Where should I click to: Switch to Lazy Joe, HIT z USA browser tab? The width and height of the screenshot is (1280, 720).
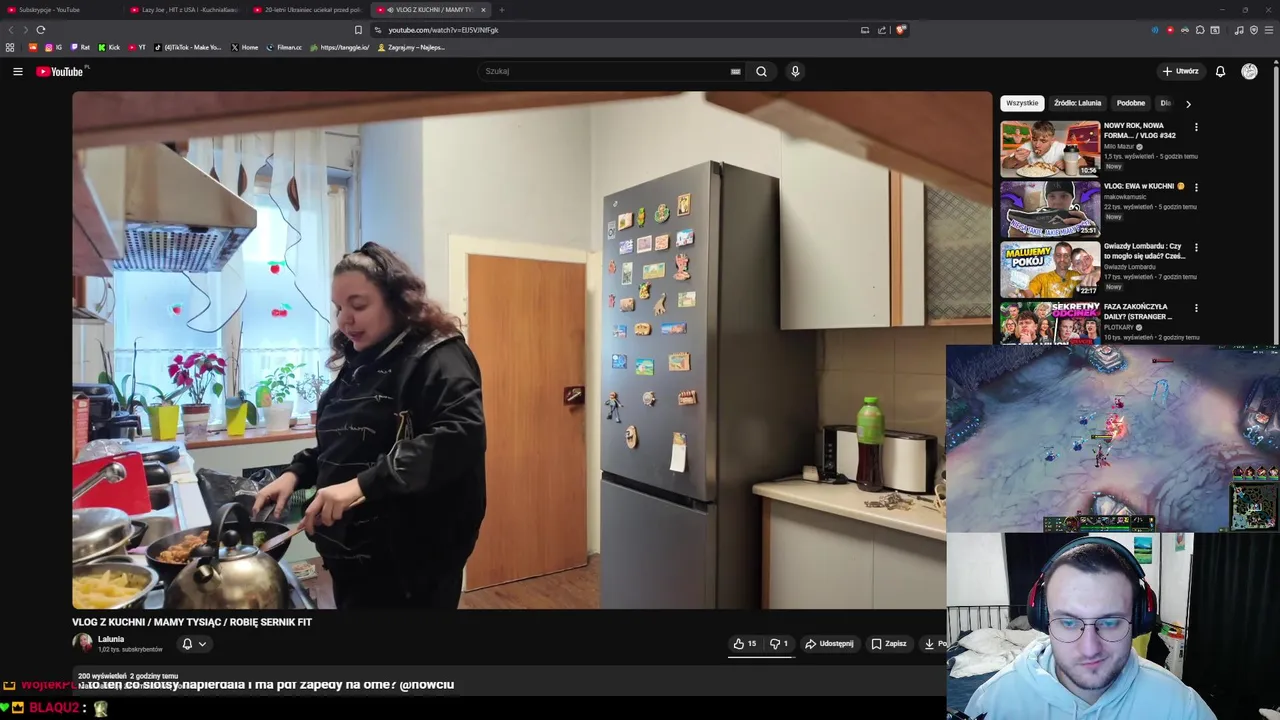186,10
